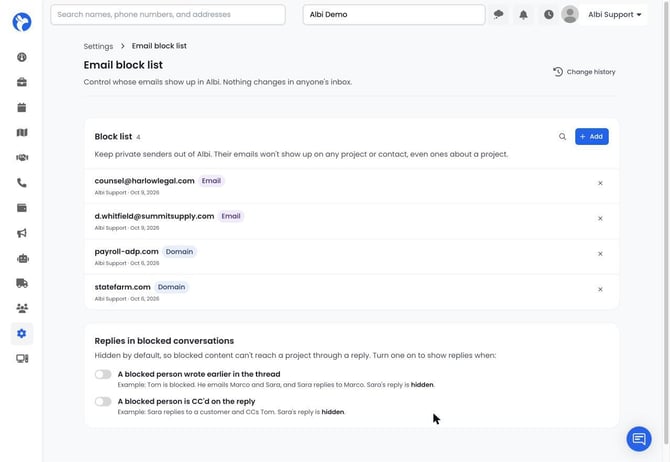This screenshot has width=670, height=462.
Task: Open the chat messages icon in top bar
Action: [x=498, y=15]
